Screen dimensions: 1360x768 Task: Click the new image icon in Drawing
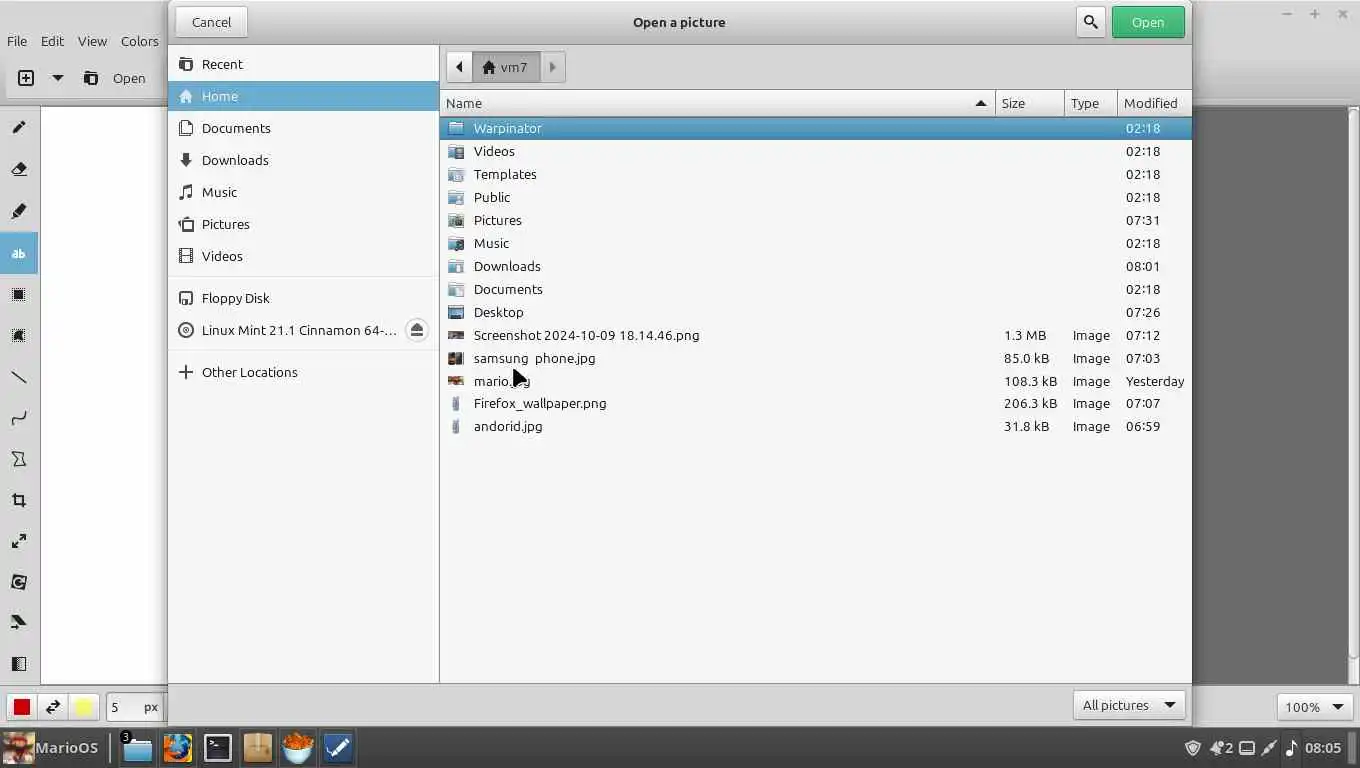pyautogui.click(x=26, y=78)
